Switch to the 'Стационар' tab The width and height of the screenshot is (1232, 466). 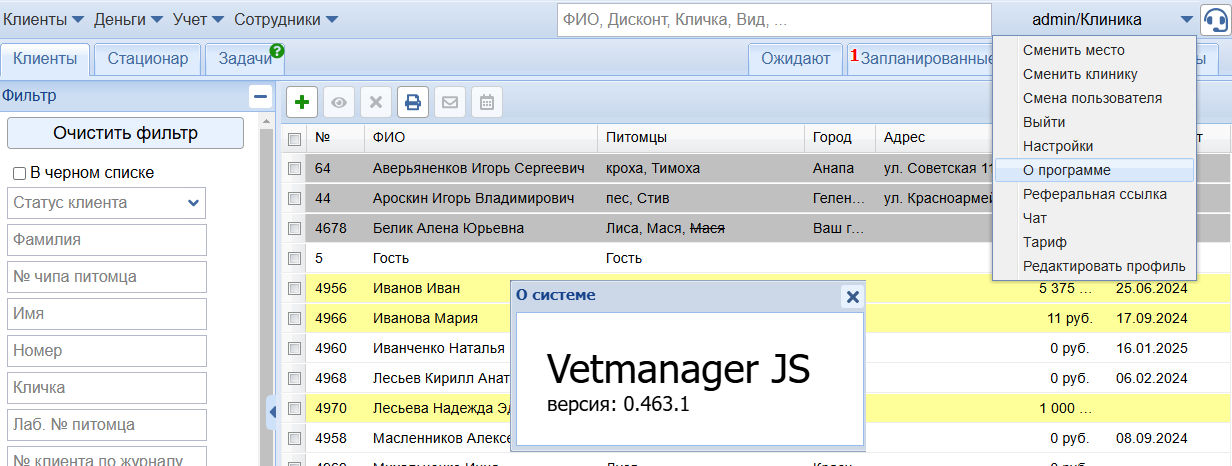click(148, 59)
